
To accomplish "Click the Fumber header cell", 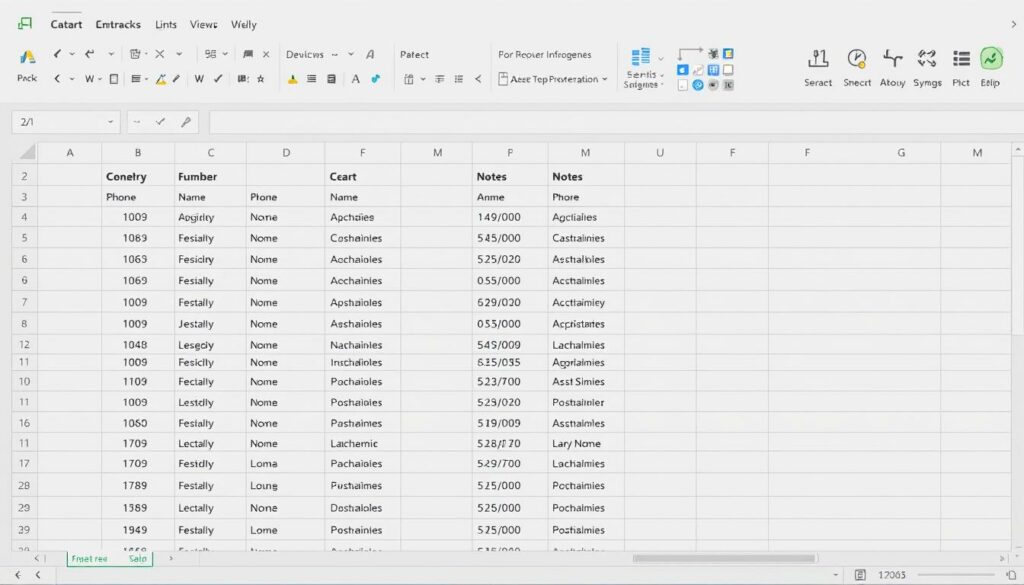I will pyautogui.click(x=210, y=176).
